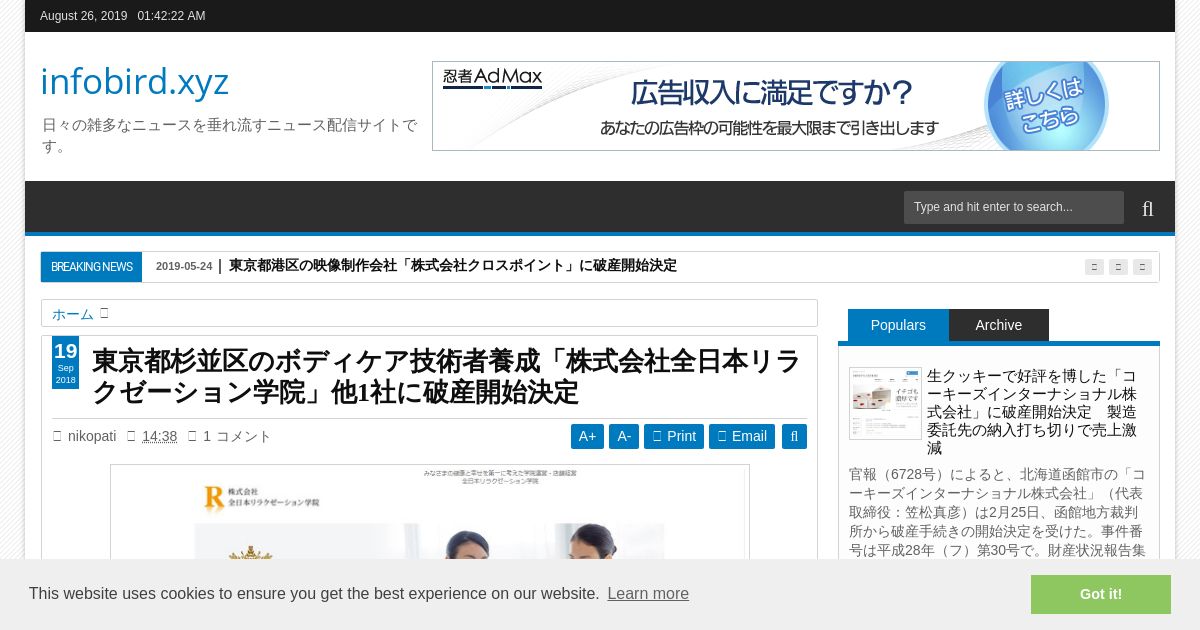Viewport: 1200px width, 630px height.
Task: Click the first breaking news ticker control
Action: coord(1094,267)
